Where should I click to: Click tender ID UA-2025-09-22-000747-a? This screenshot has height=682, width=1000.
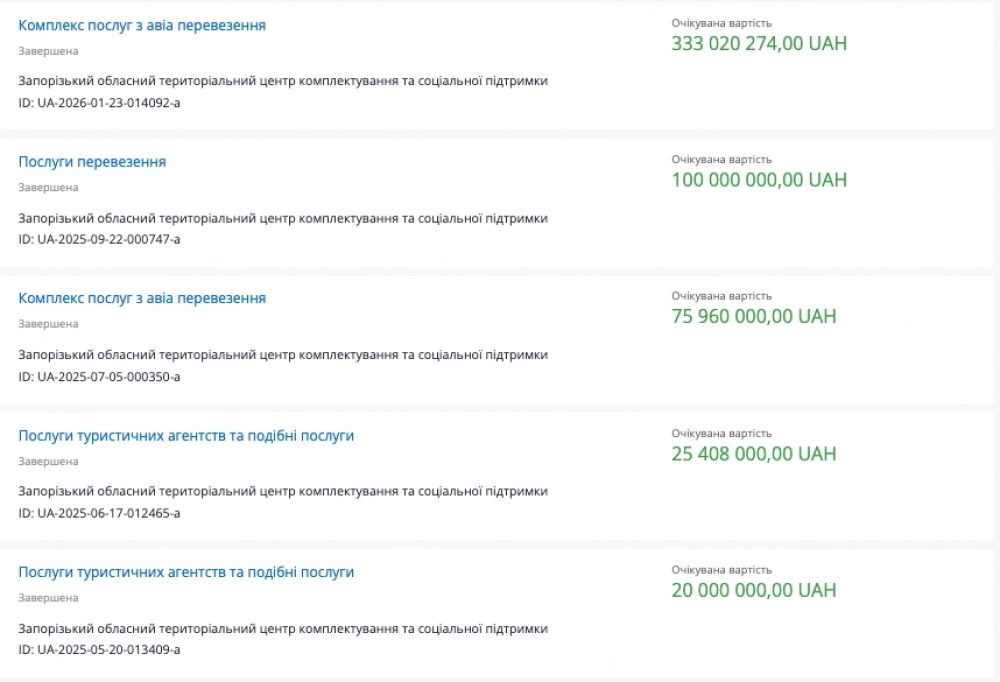(99, 239)
